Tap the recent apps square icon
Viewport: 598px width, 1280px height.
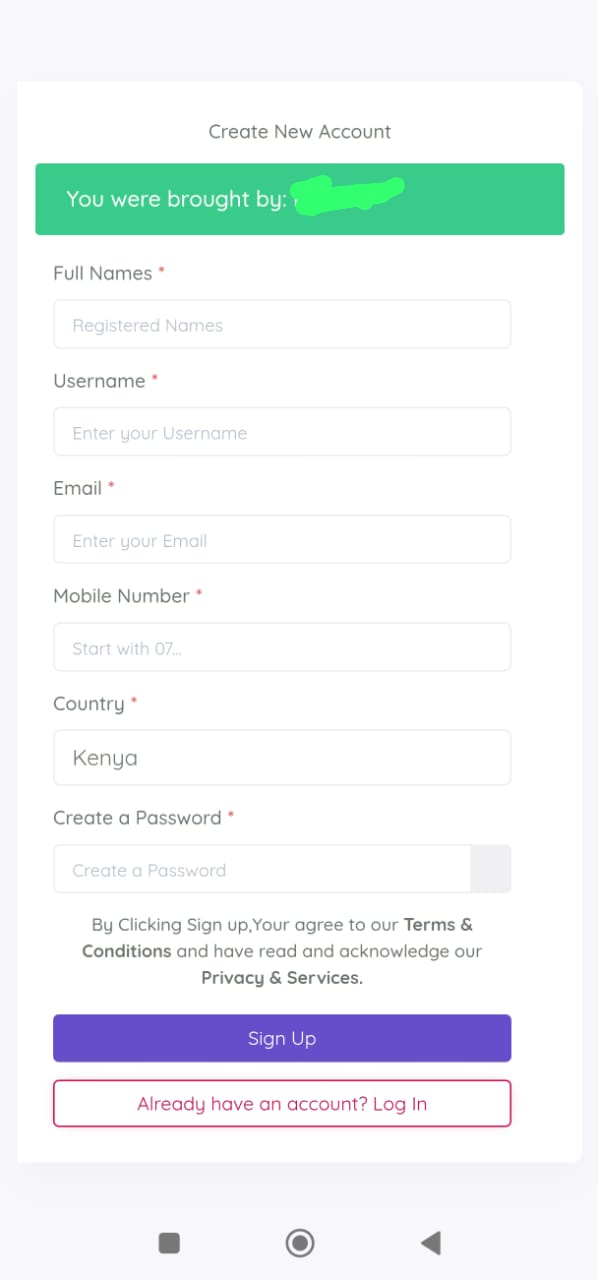[169, 1243]
